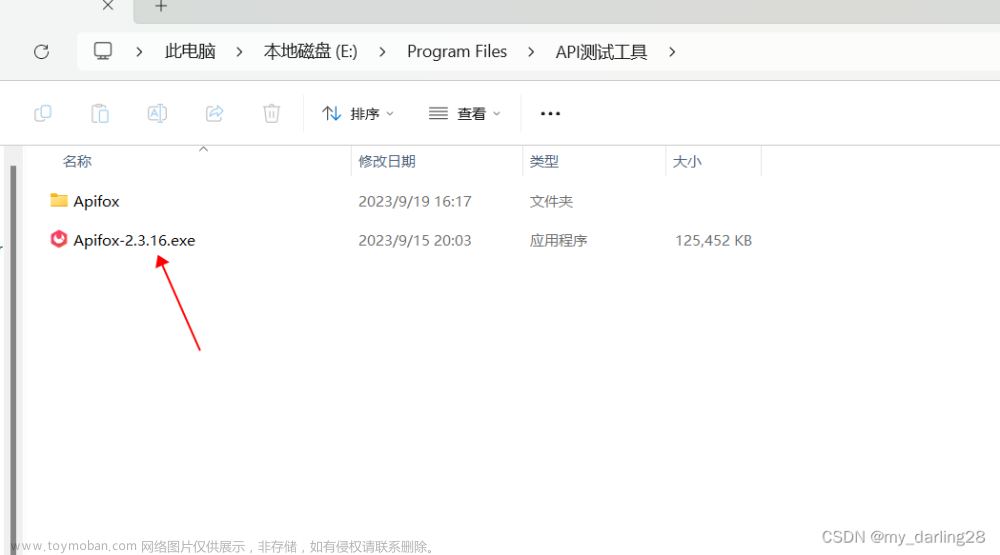Click the delete trash icon
The image size is (1000, 555).
point(272,114)
